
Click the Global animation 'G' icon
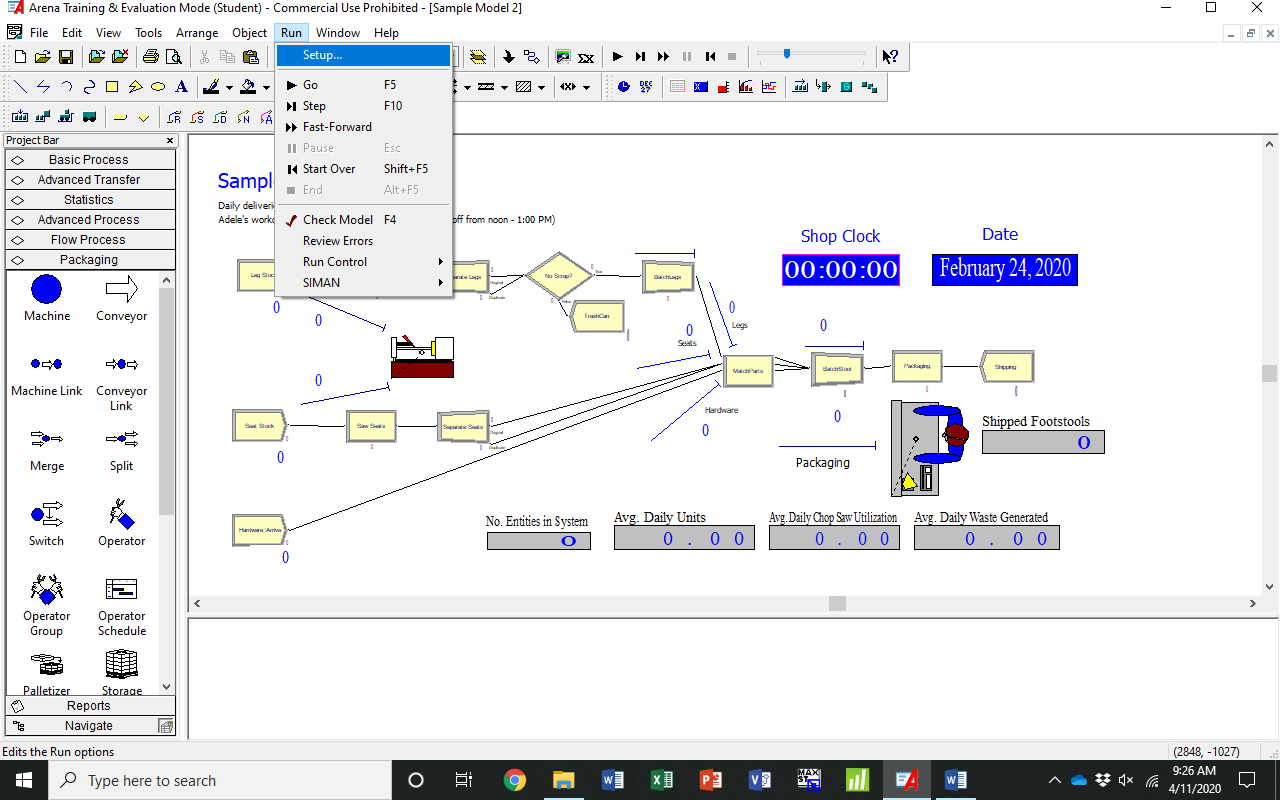click(x=846, y=87)
